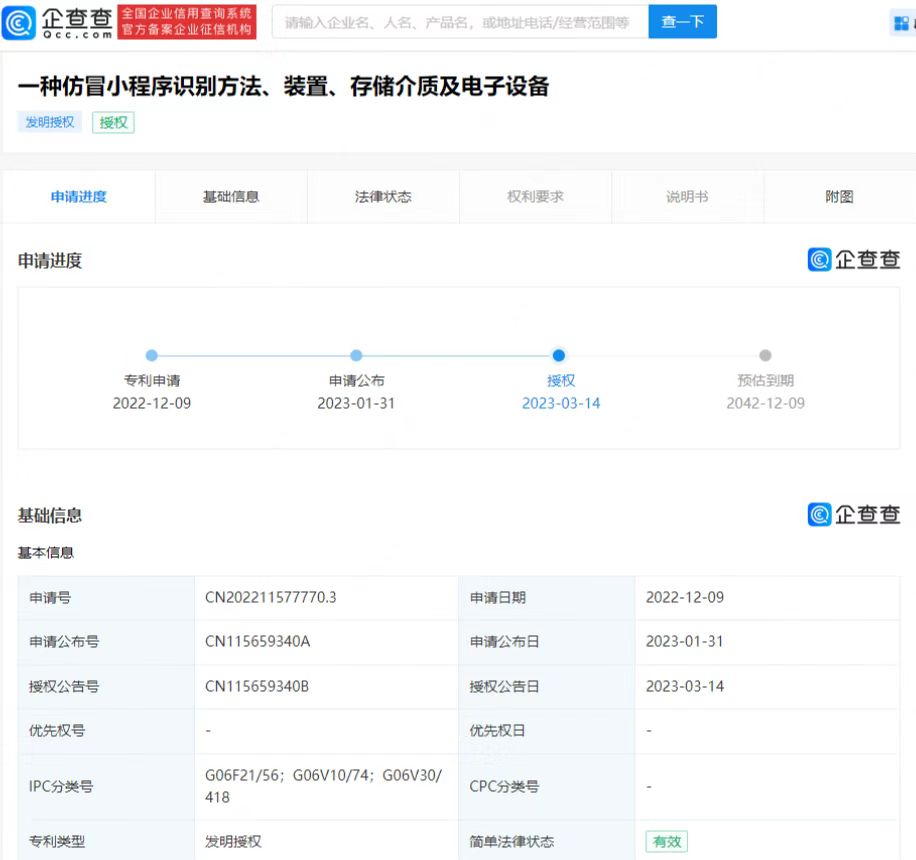Click the 基础信息 section heading
The height and width of the screenshot is (860, 916).
(50, 515)
